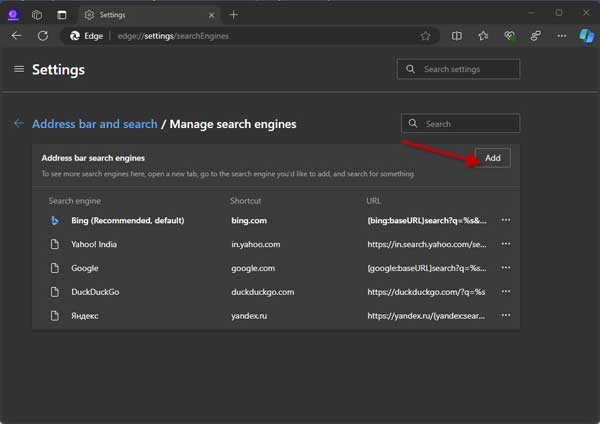Image resolution: width=600 pixels, height=424 pixels.
Task: Select the Settings tab
Action: pos(148,15)
